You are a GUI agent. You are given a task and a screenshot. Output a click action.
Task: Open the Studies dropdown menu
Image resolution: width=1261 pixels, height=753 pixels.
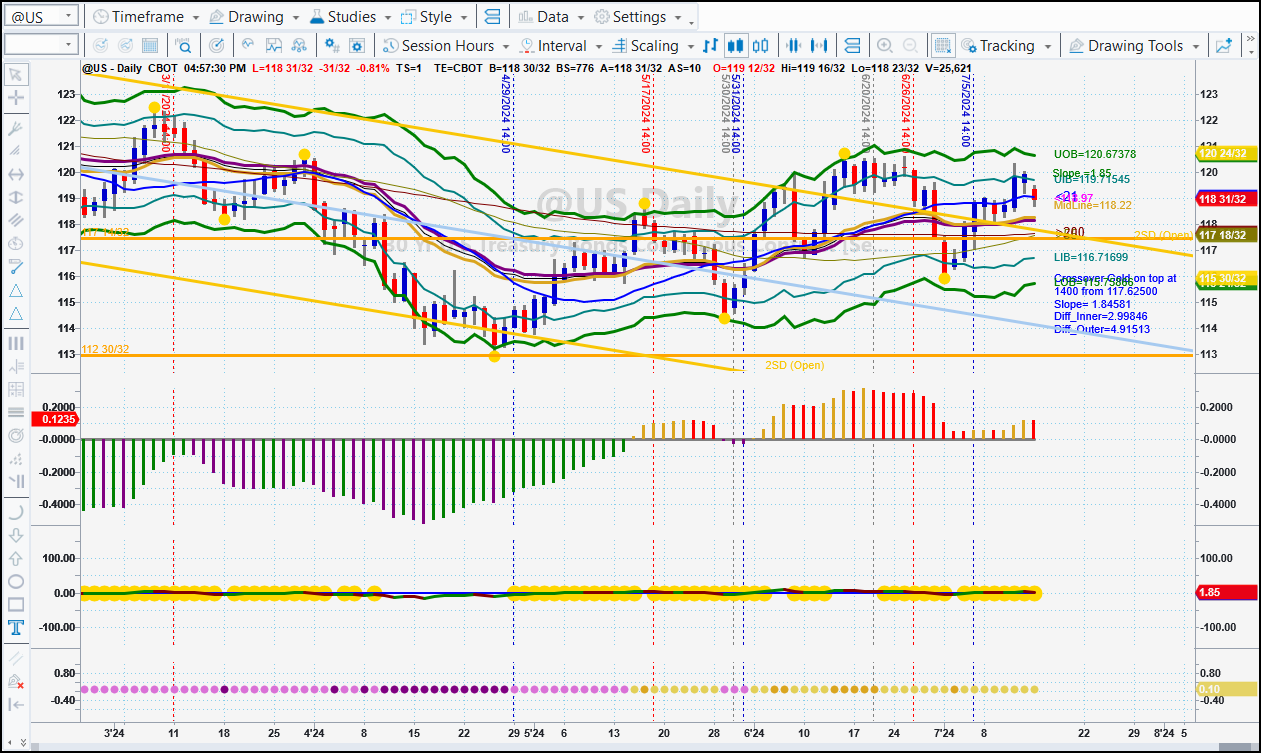click(351, 17)
